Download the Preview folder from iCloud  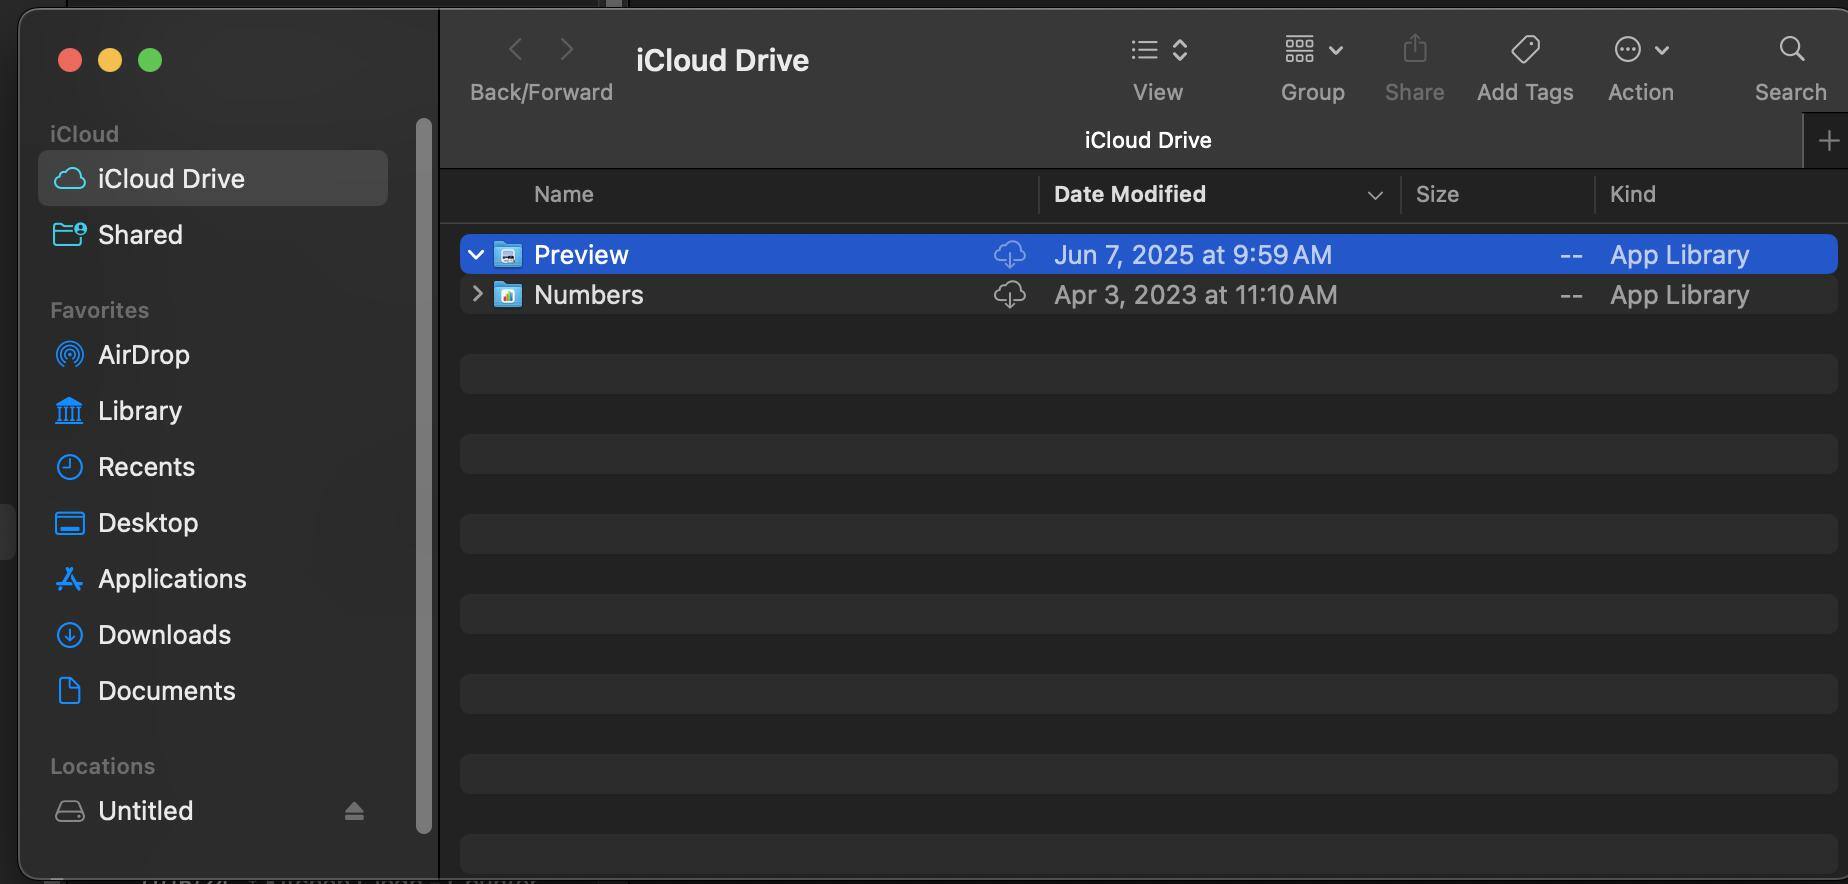1009,255
